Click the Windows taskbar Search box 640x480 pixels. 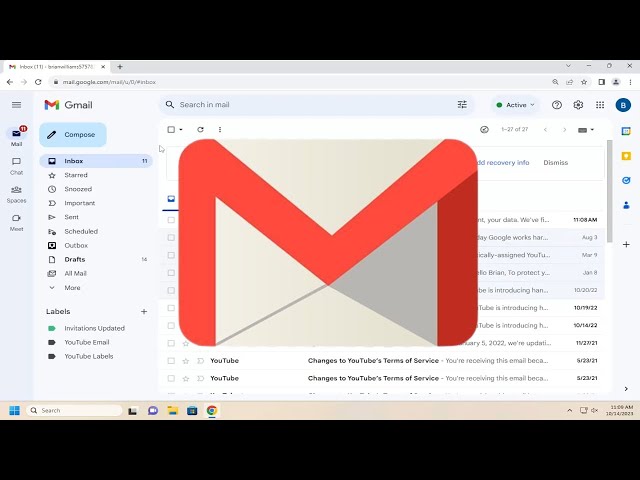tap(74, 410)
